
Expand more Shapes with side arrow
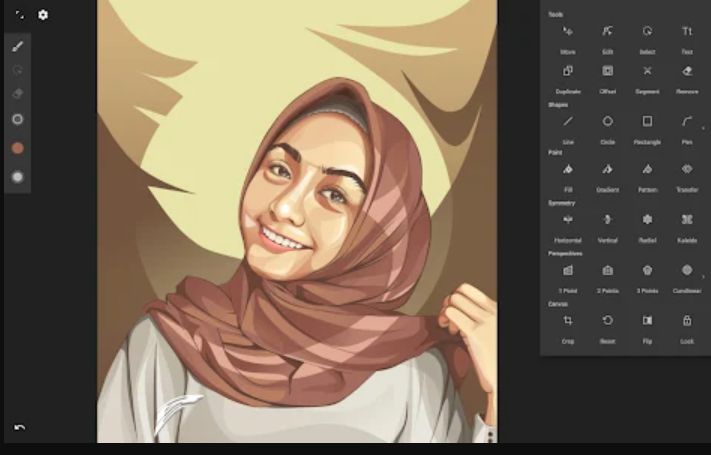point(703,128)
